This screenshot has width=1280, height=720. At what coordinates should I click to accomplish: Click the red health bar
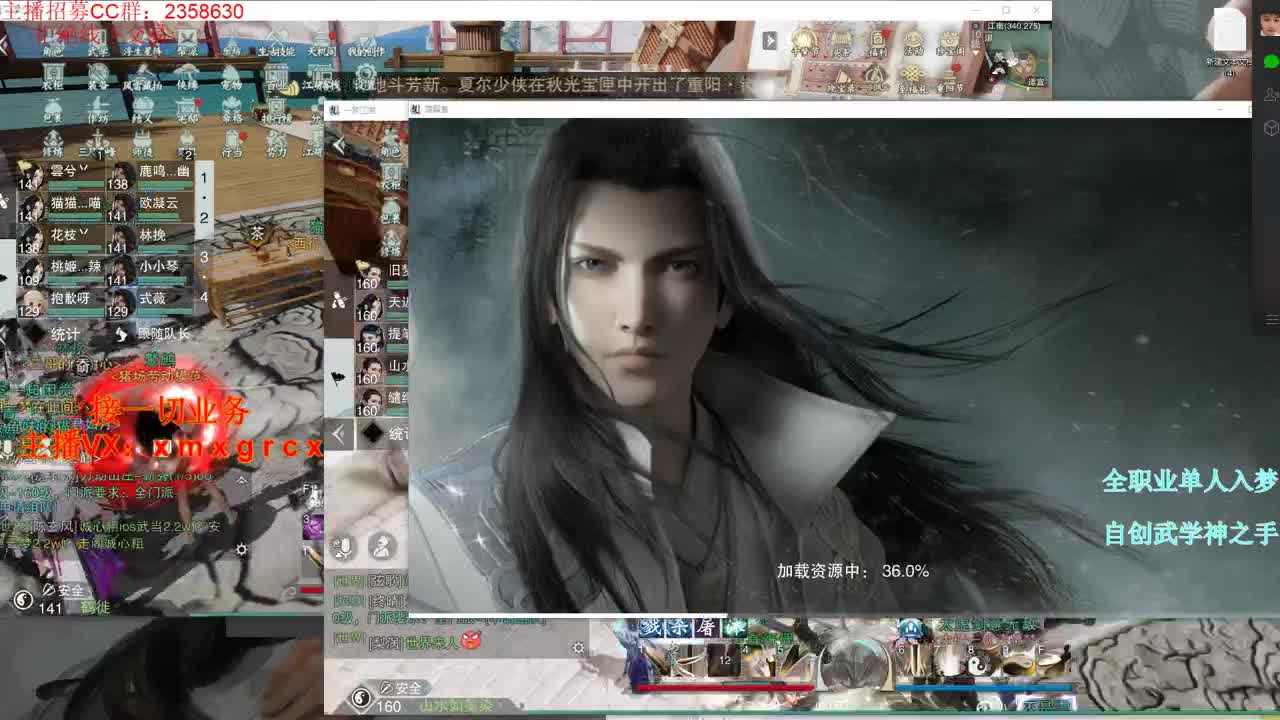725,687
